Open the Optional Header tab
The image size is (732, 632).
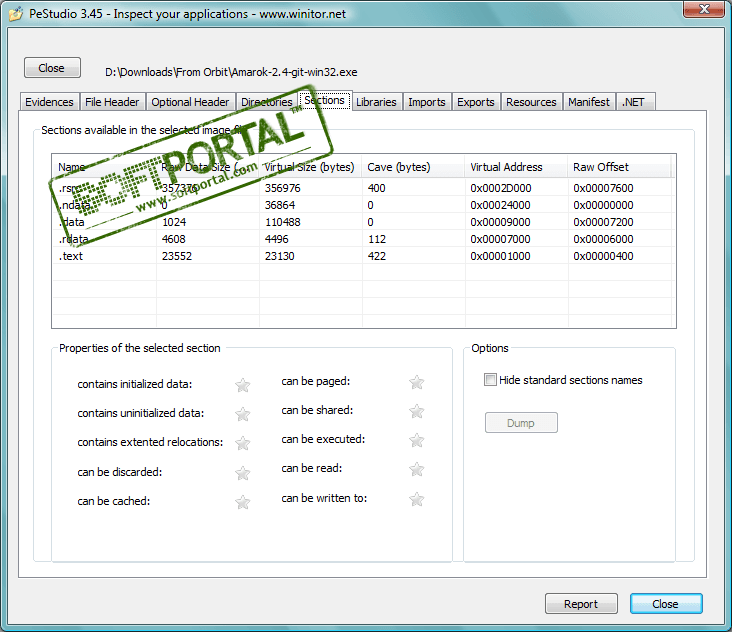(190, 102)
